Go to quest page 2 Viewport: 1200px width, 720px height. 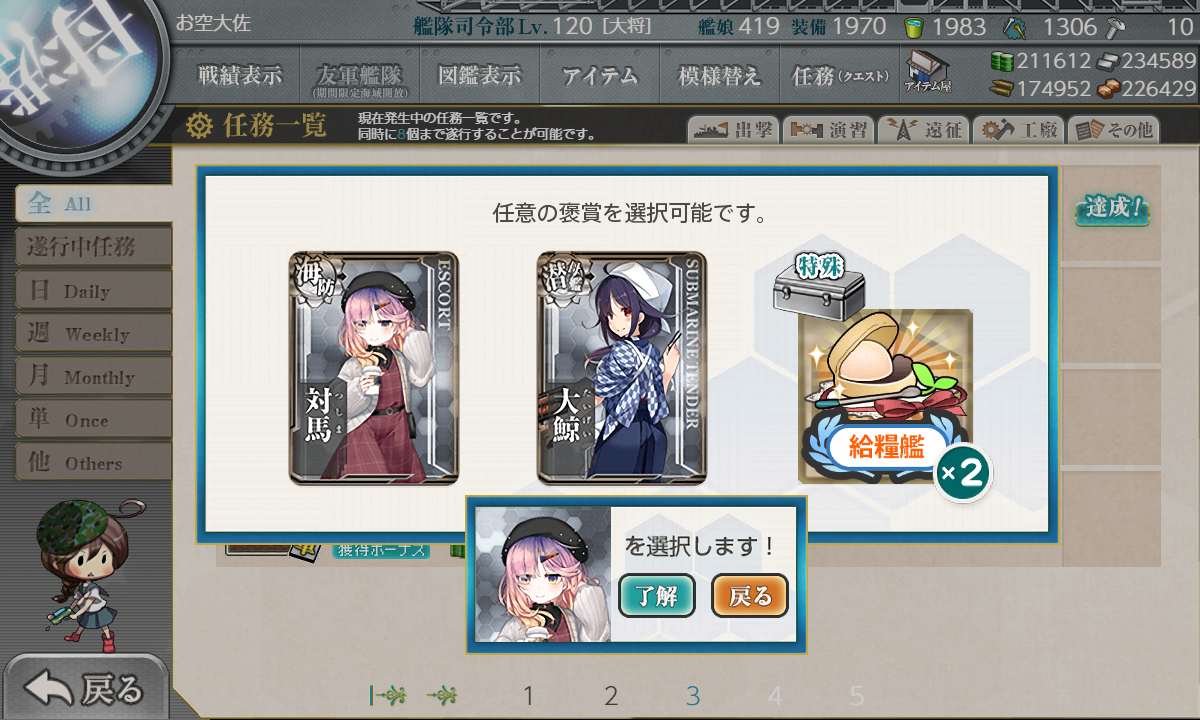(x=611, y=696)
